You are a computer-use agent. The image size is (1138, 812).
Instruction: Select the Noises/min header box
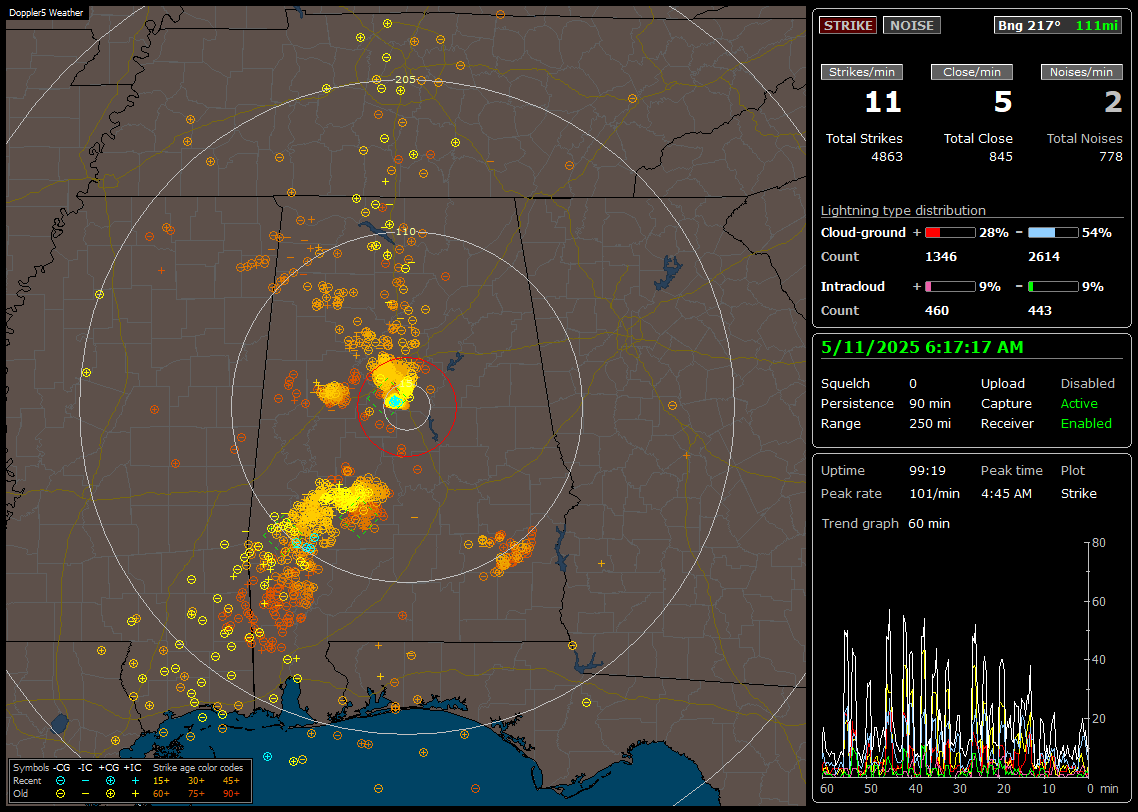(1081, 72)
